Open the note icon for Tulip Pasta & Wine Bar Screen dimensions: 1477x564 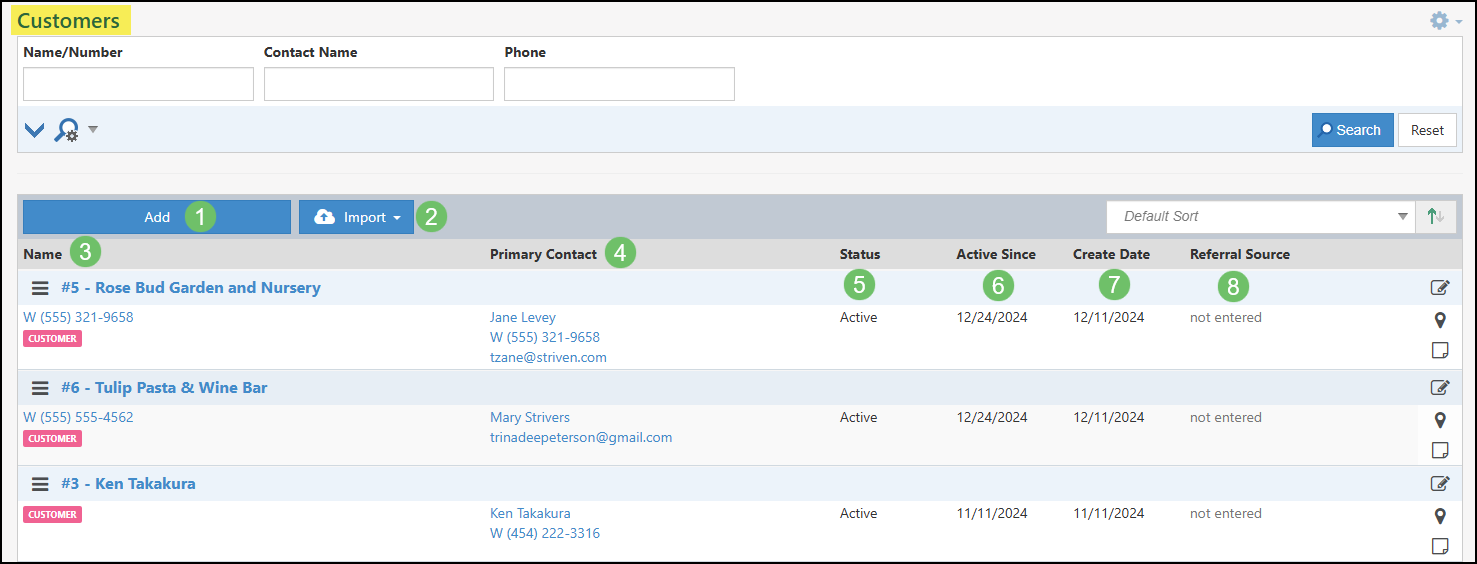pyautogui.click(x=1440, y=450)
